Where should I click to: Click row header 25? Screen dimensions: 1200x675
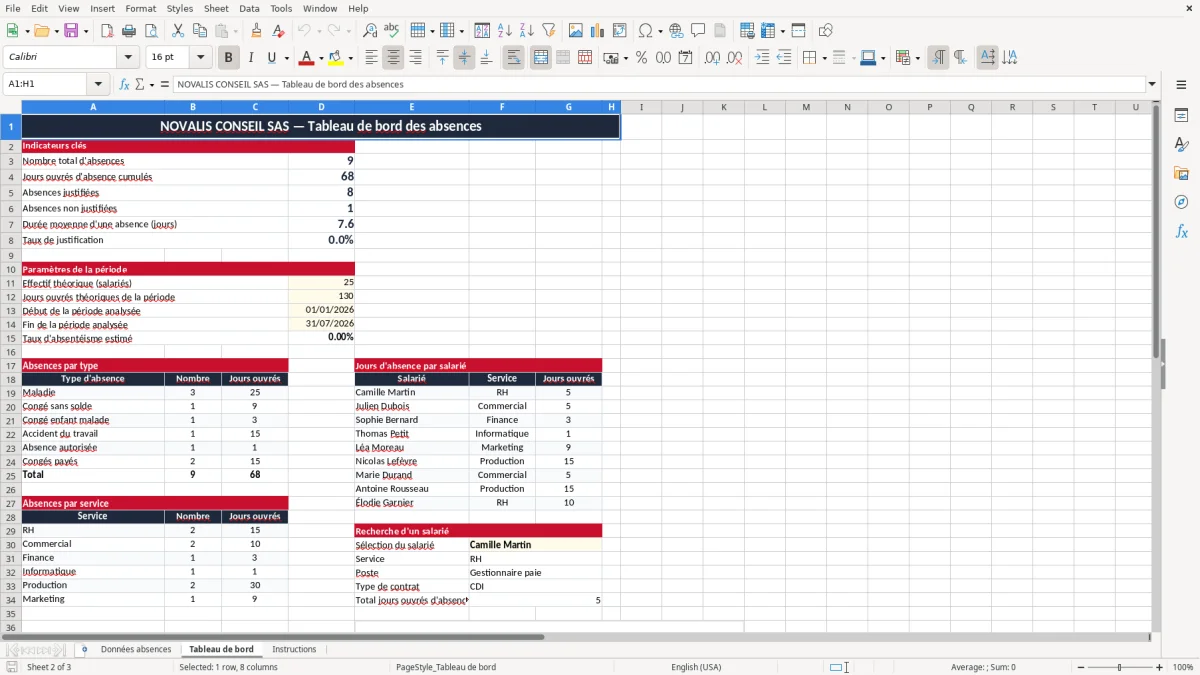tap(11, 475)
